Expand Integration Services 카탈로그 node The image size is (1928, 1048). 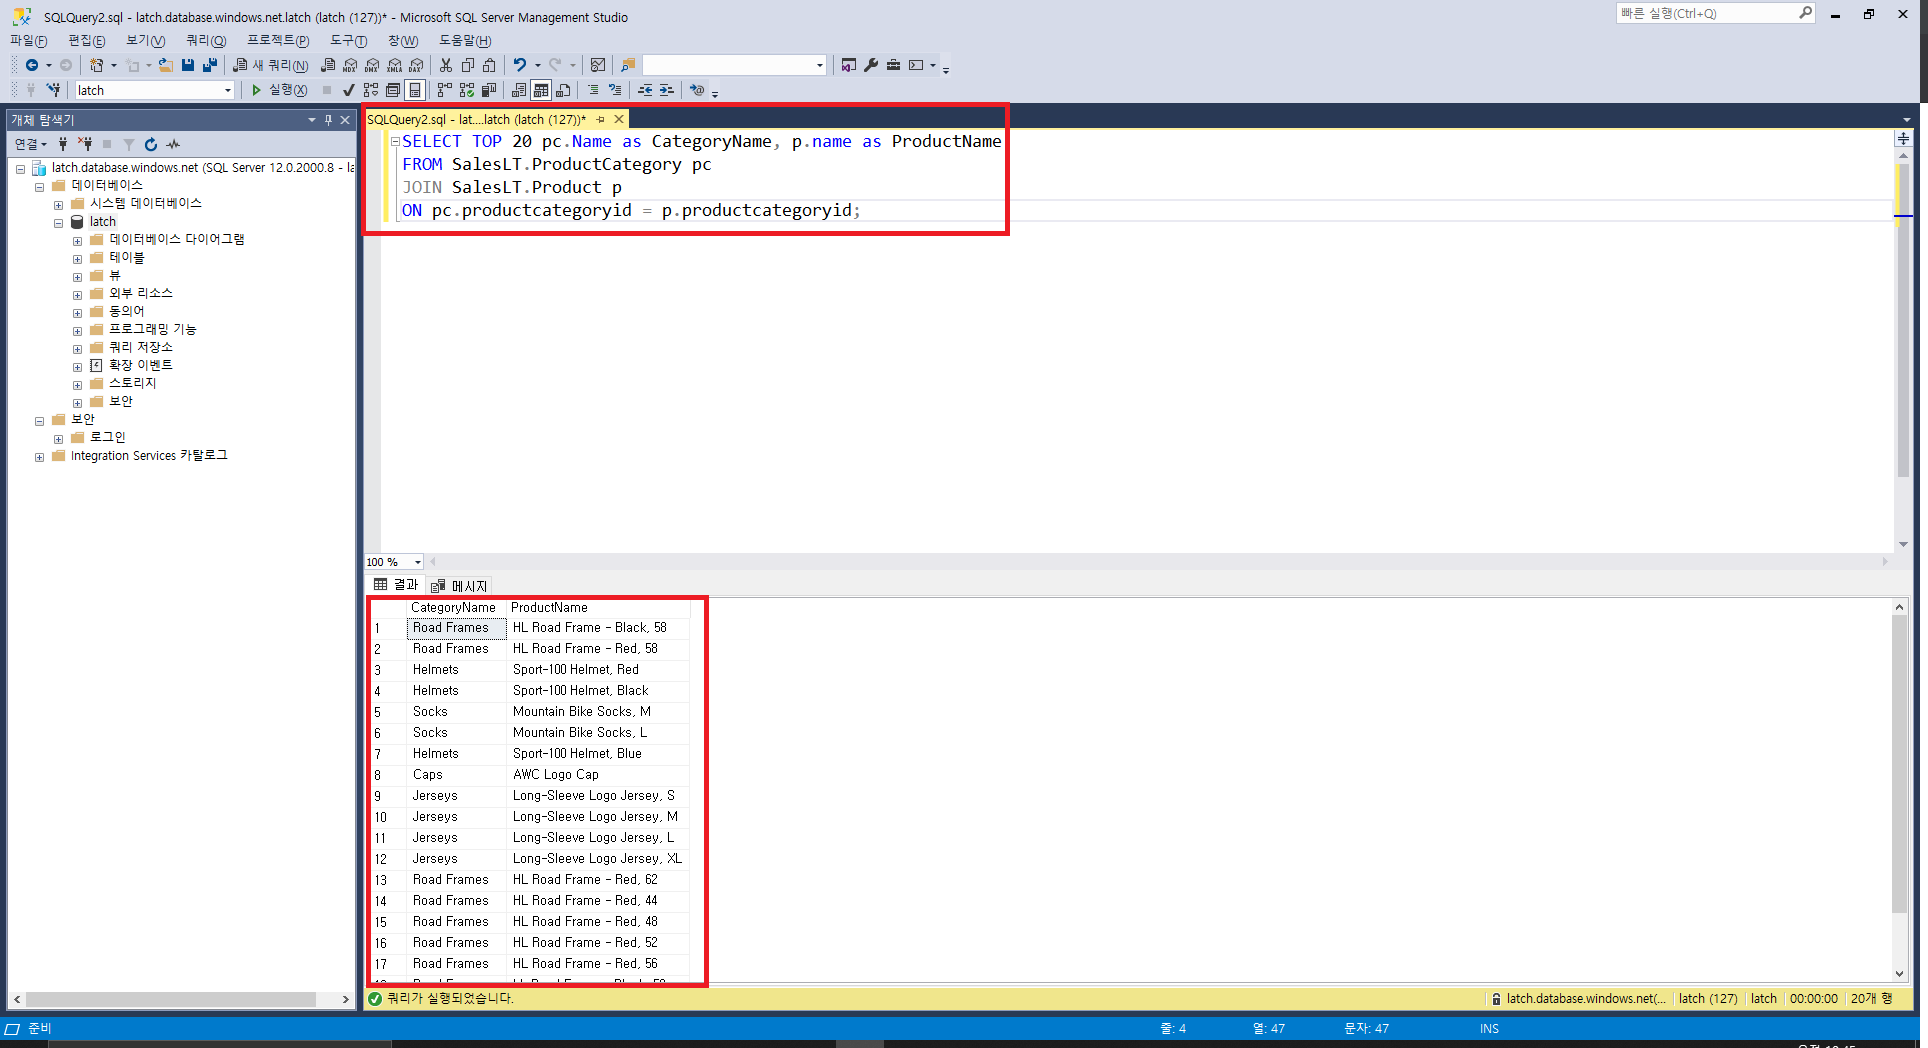39,457
